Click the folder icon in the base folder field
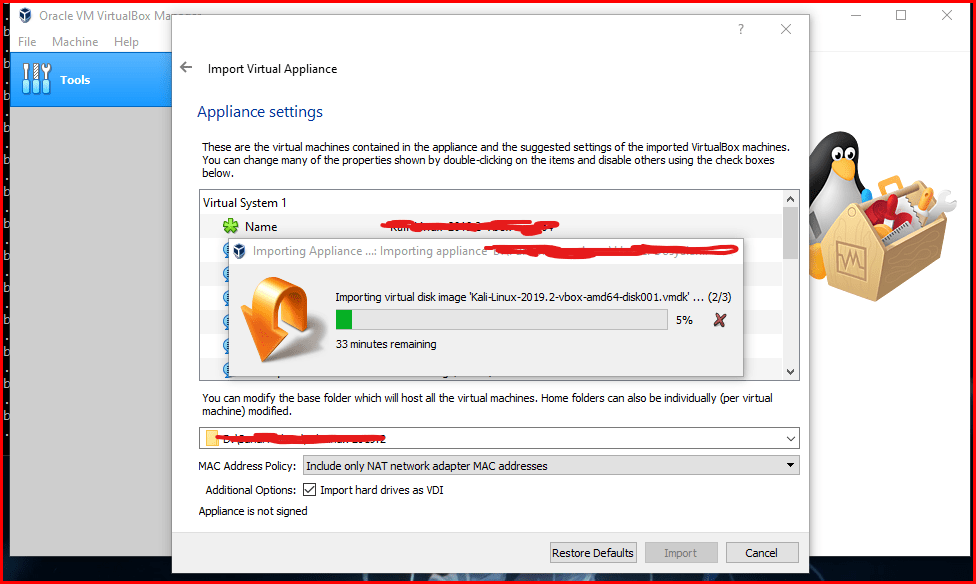 point(212,438)
